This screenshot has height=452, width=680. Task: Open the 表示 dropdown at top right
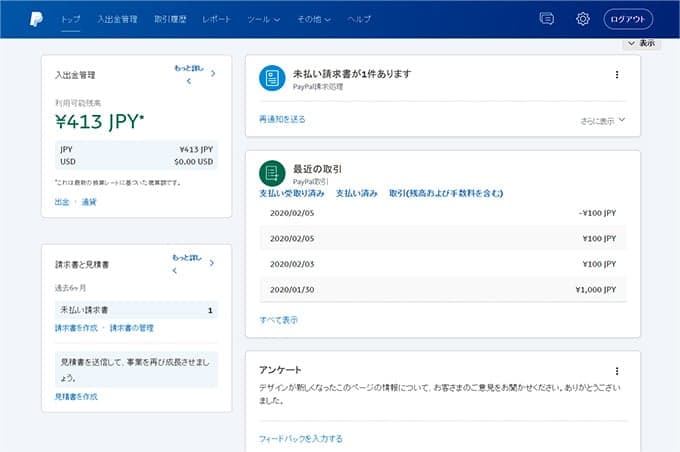(641, 43)
